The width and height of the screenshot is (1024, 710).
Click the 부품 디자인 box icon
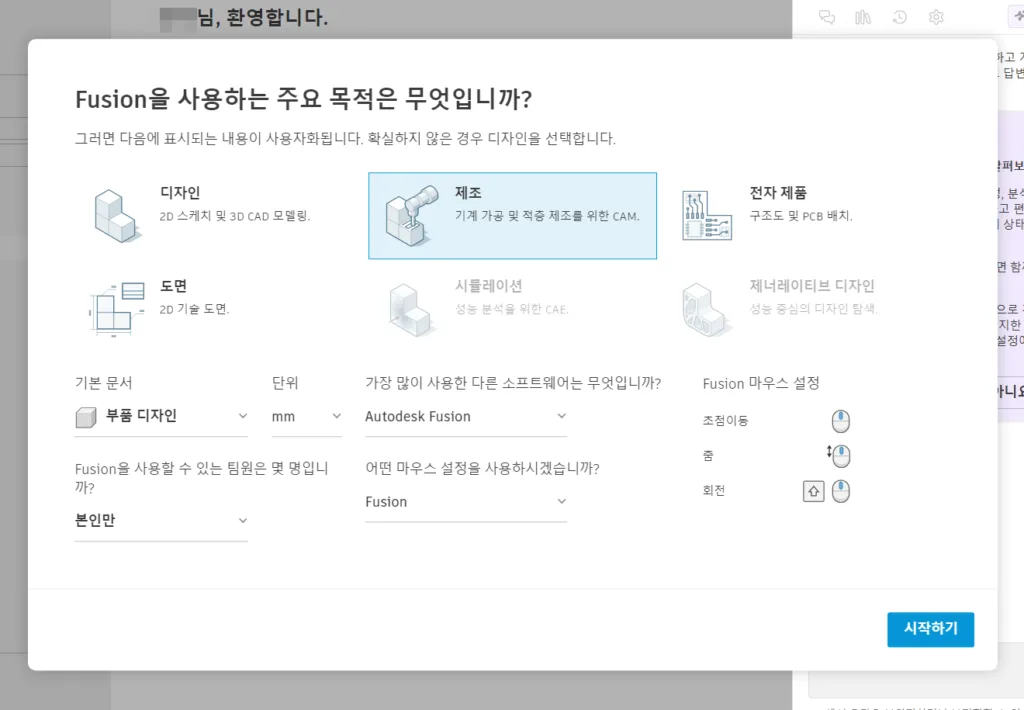click(86, 417)
